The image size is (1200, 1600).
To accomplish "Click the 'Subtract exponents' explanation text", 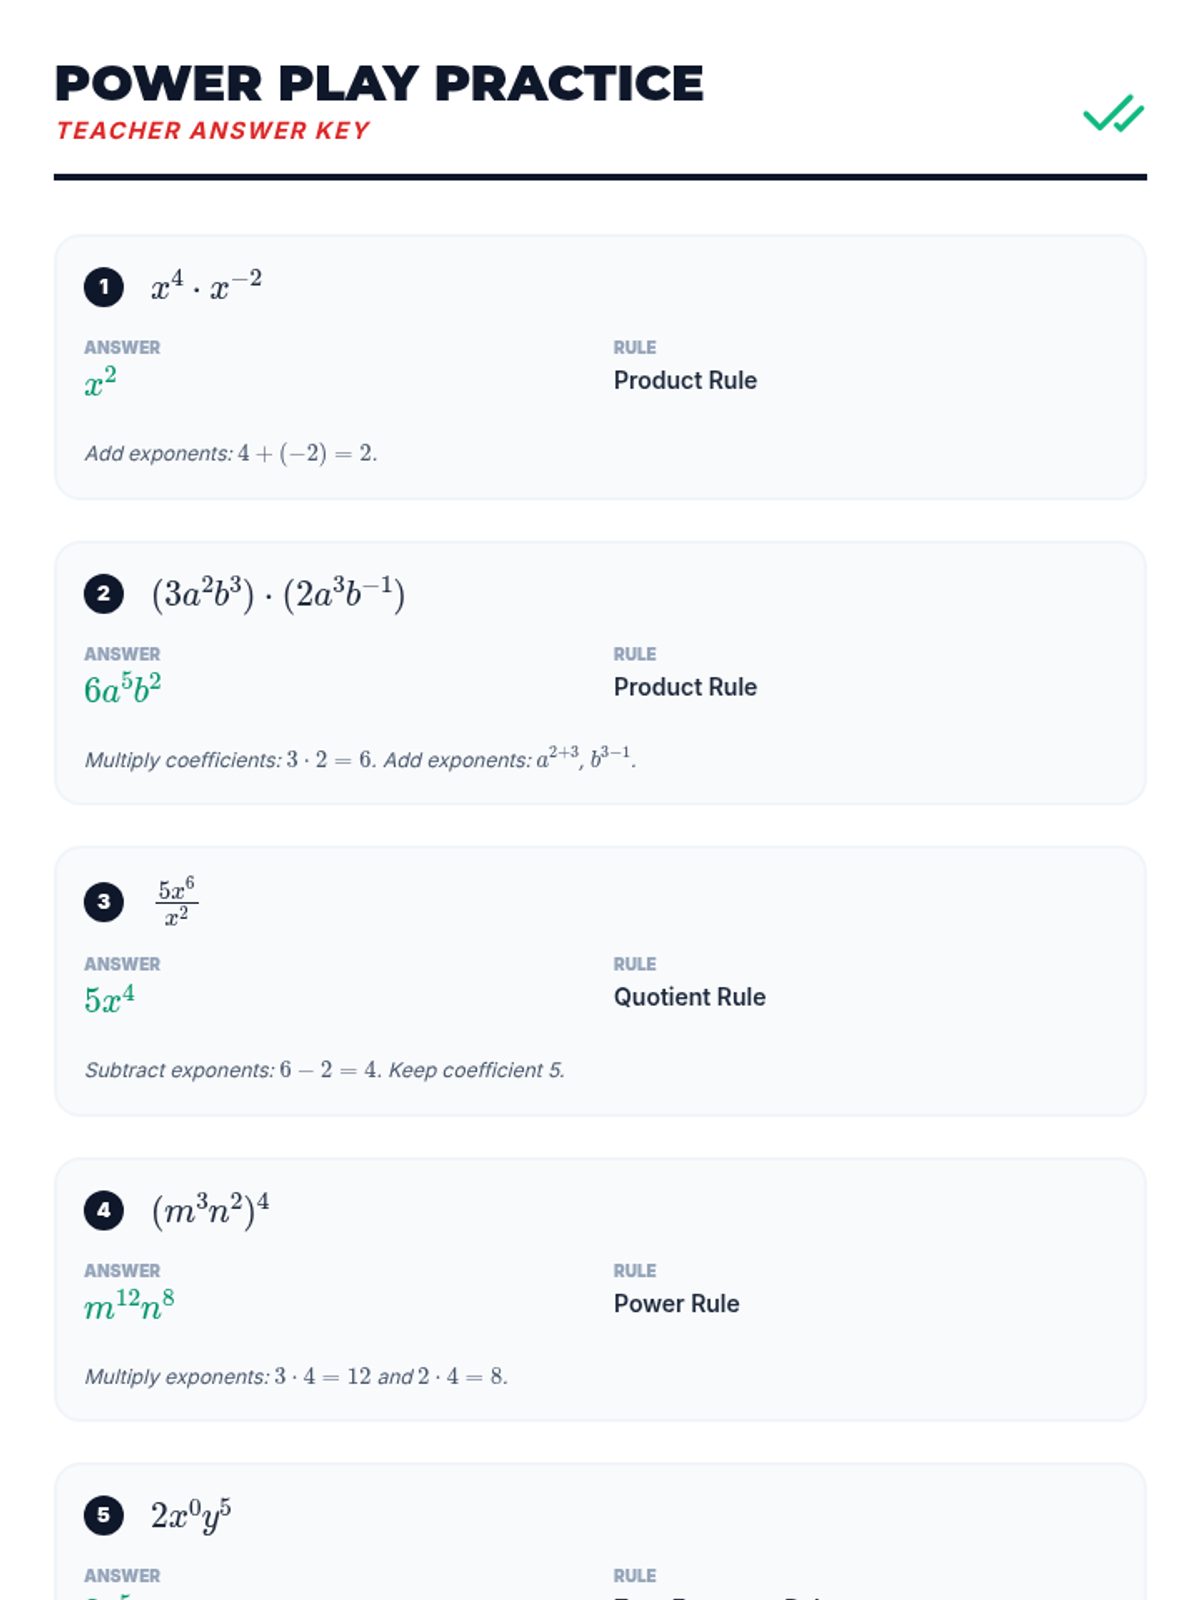I will [x=324, y=1070].
